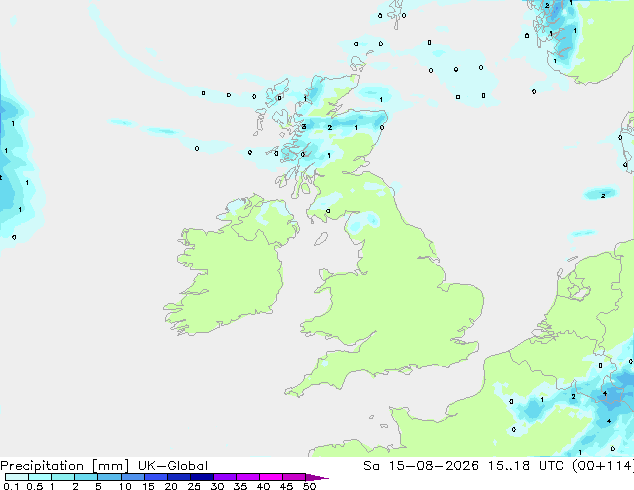Select the 15–20 mm legend color swatch
634x490 pixels.
[x=155, y=477]
